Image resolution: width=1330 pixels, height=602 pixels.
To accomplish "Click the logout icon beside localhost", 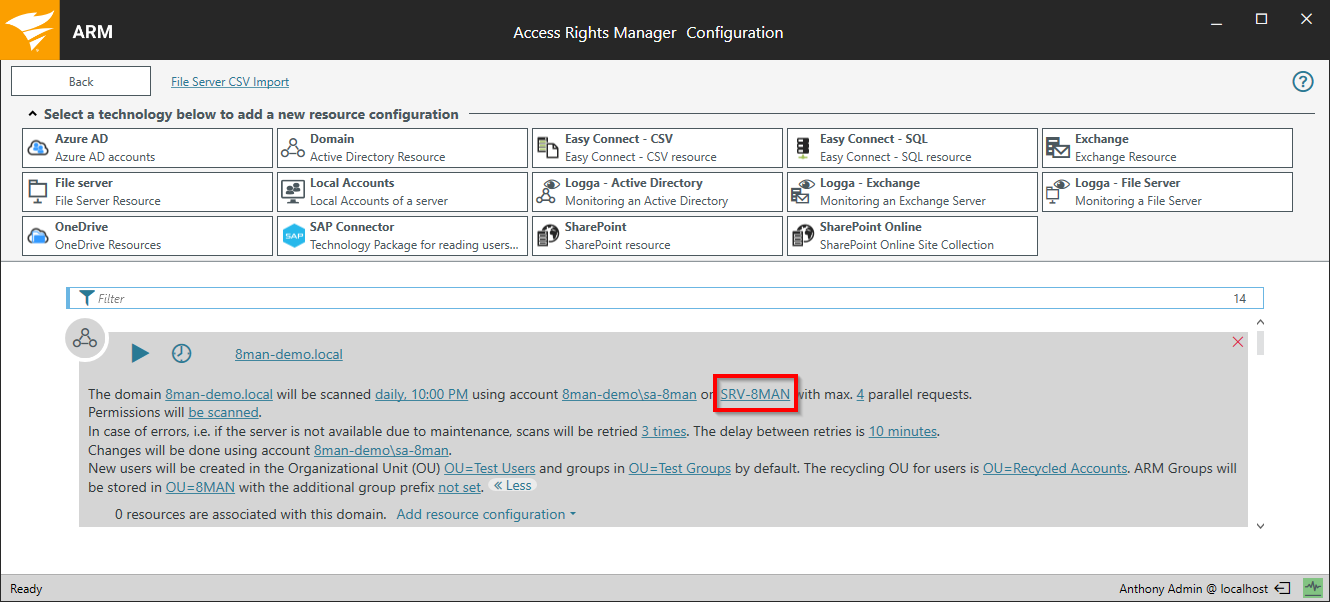I will [x=1284, y=588].
